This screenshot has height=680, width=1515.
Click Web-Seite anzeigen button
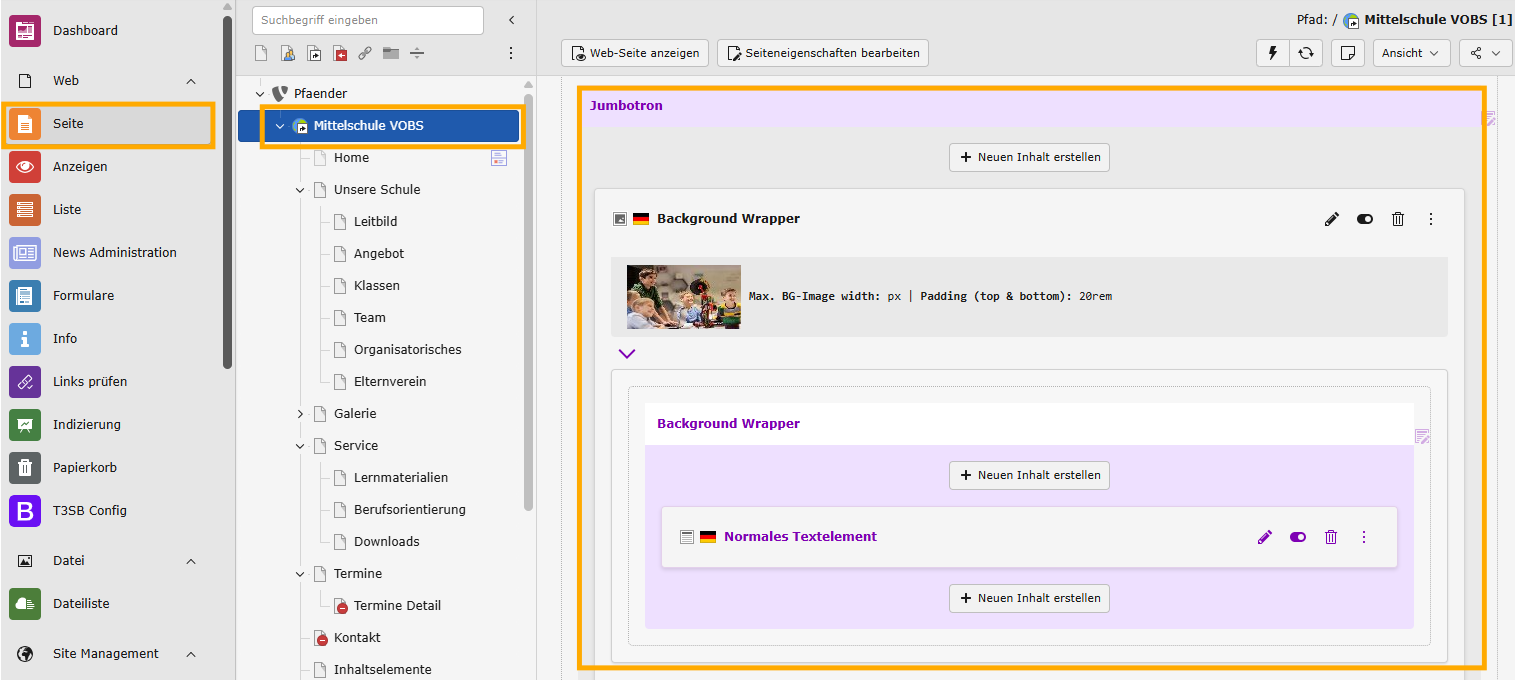point(635,53)
